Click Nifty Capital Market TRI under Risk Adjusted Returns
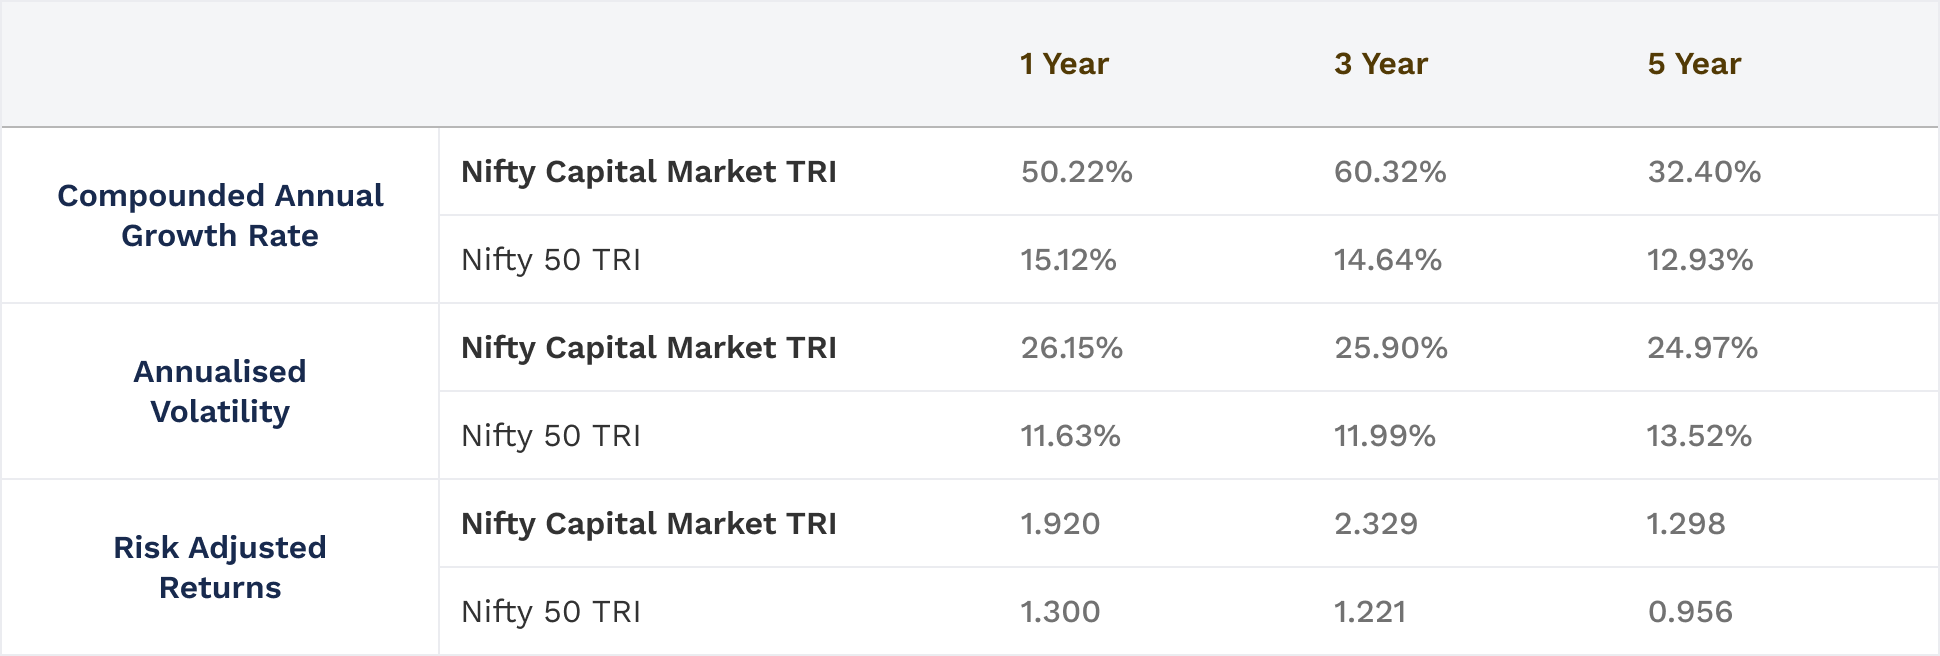This screenshot has width=1940, height=656. click(x=648, y=524)
